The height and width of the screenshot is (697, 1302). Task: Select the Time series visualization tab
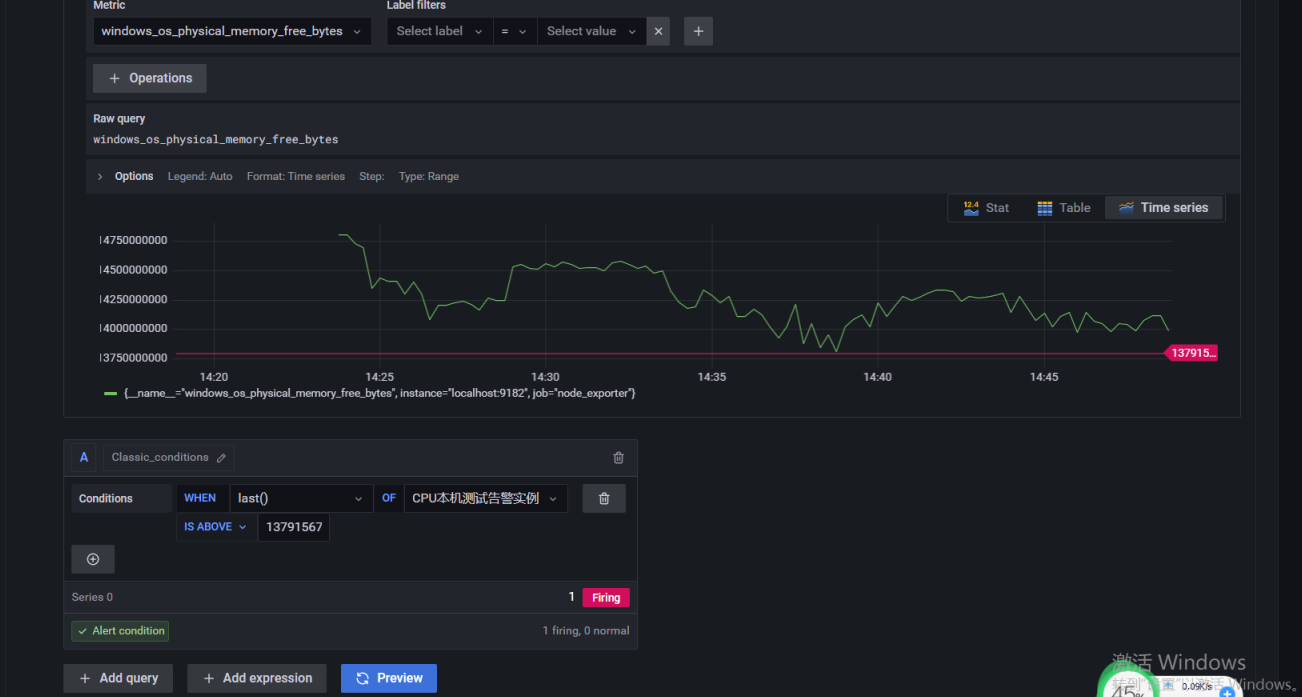[1164, 208]
